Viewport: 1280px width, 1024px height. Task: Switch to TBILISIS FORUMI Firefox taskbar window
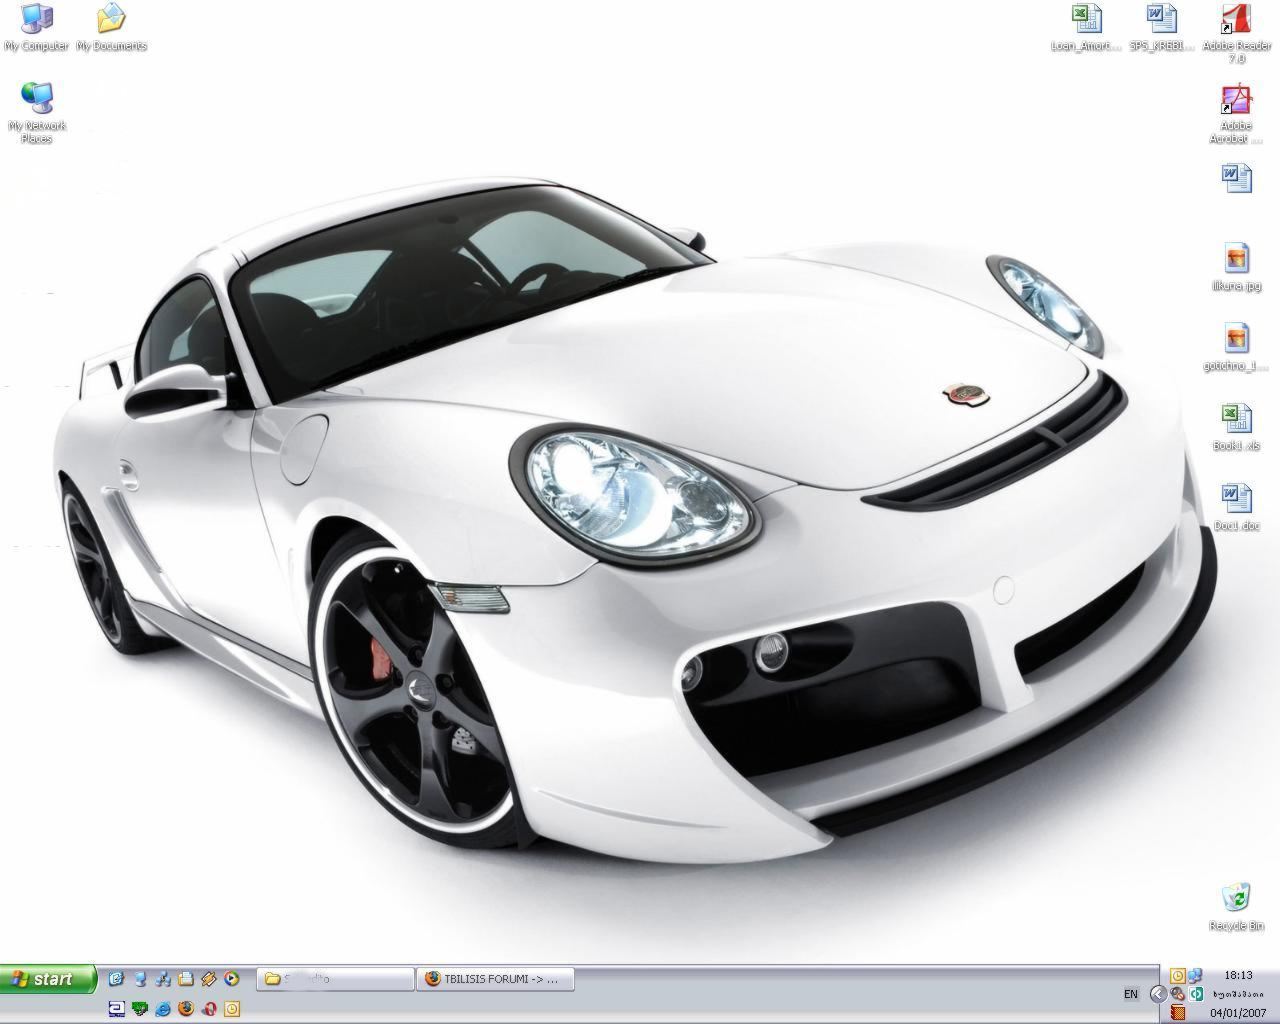tap(495, 979)
